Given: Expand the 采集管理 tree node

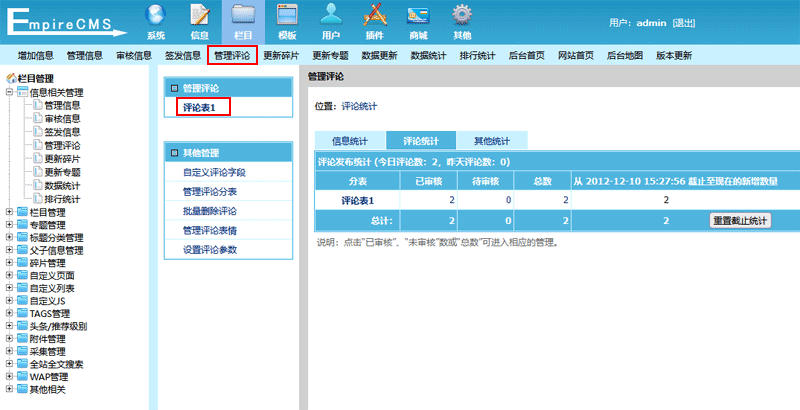Looking at the screenshot, I should pos(10,352).
